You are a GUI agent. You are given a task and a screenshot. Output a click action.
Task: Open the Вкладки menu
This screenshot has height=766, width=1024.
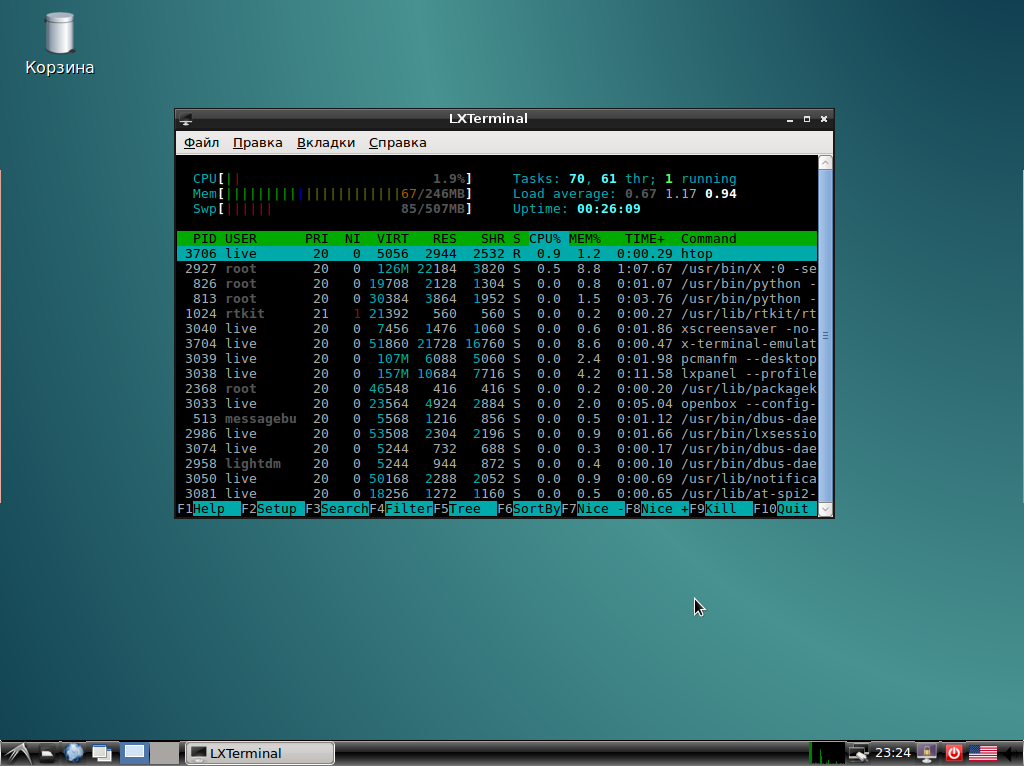(x=326, y=143)
